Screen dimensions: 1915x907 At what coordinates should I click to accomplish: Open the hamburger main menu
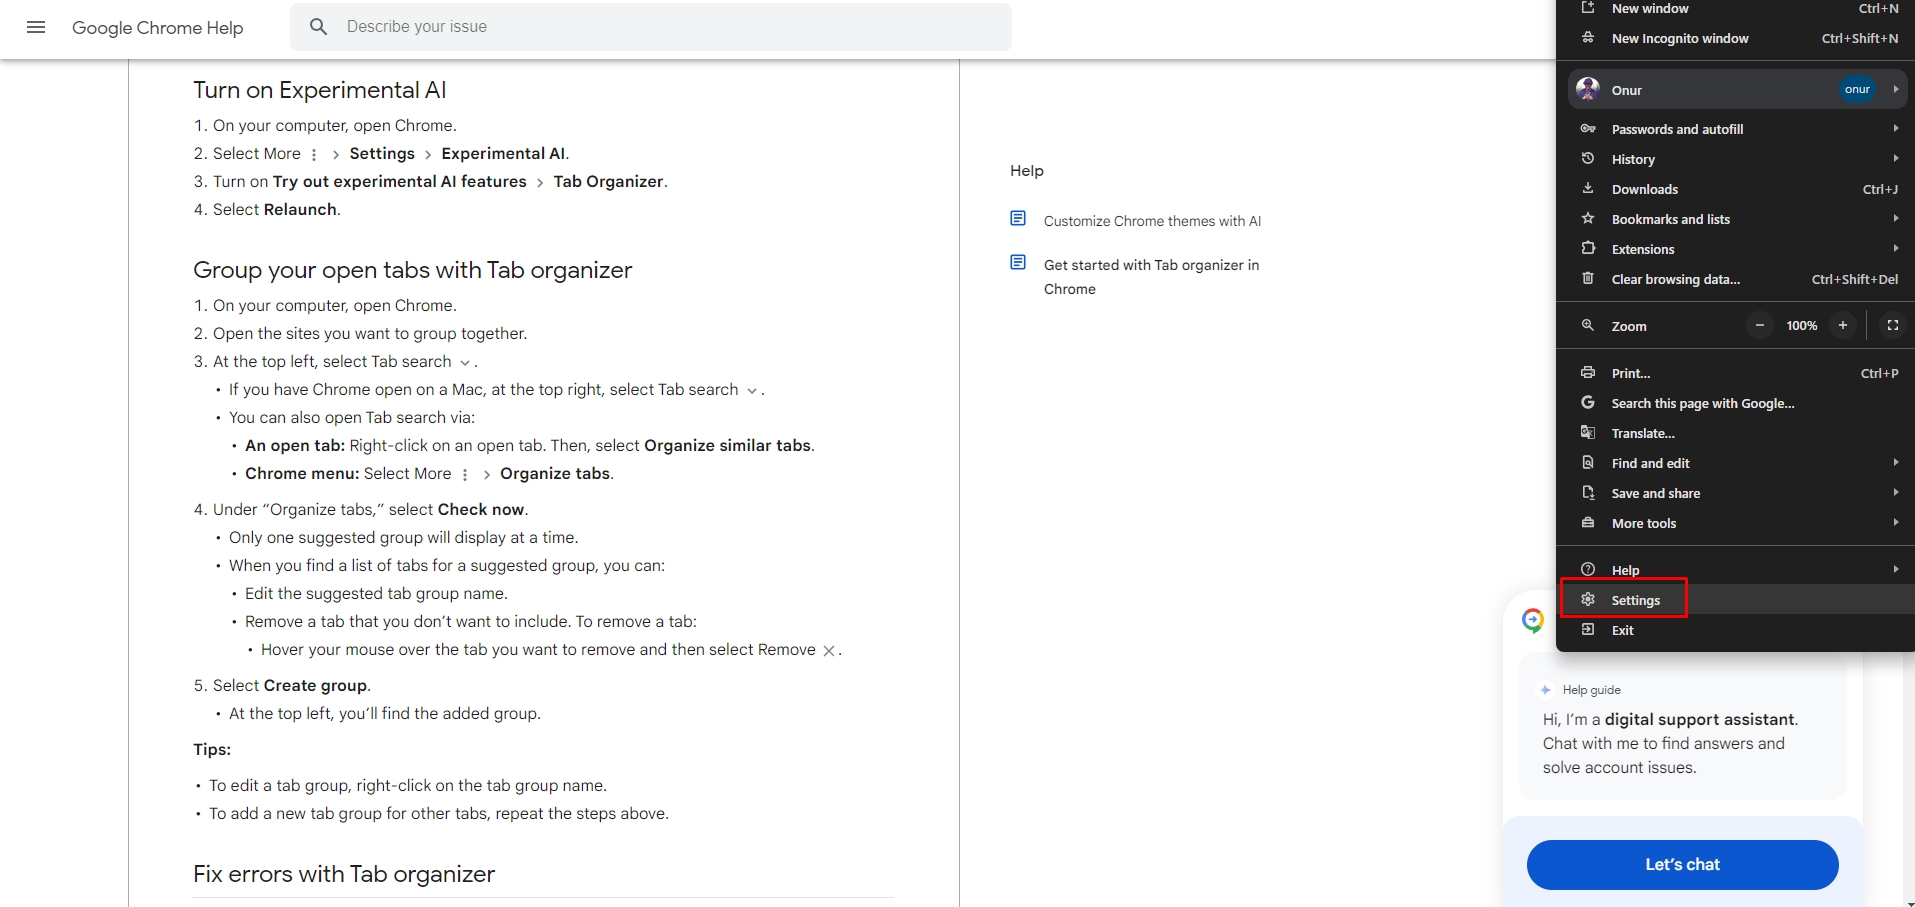click(36, 27)
